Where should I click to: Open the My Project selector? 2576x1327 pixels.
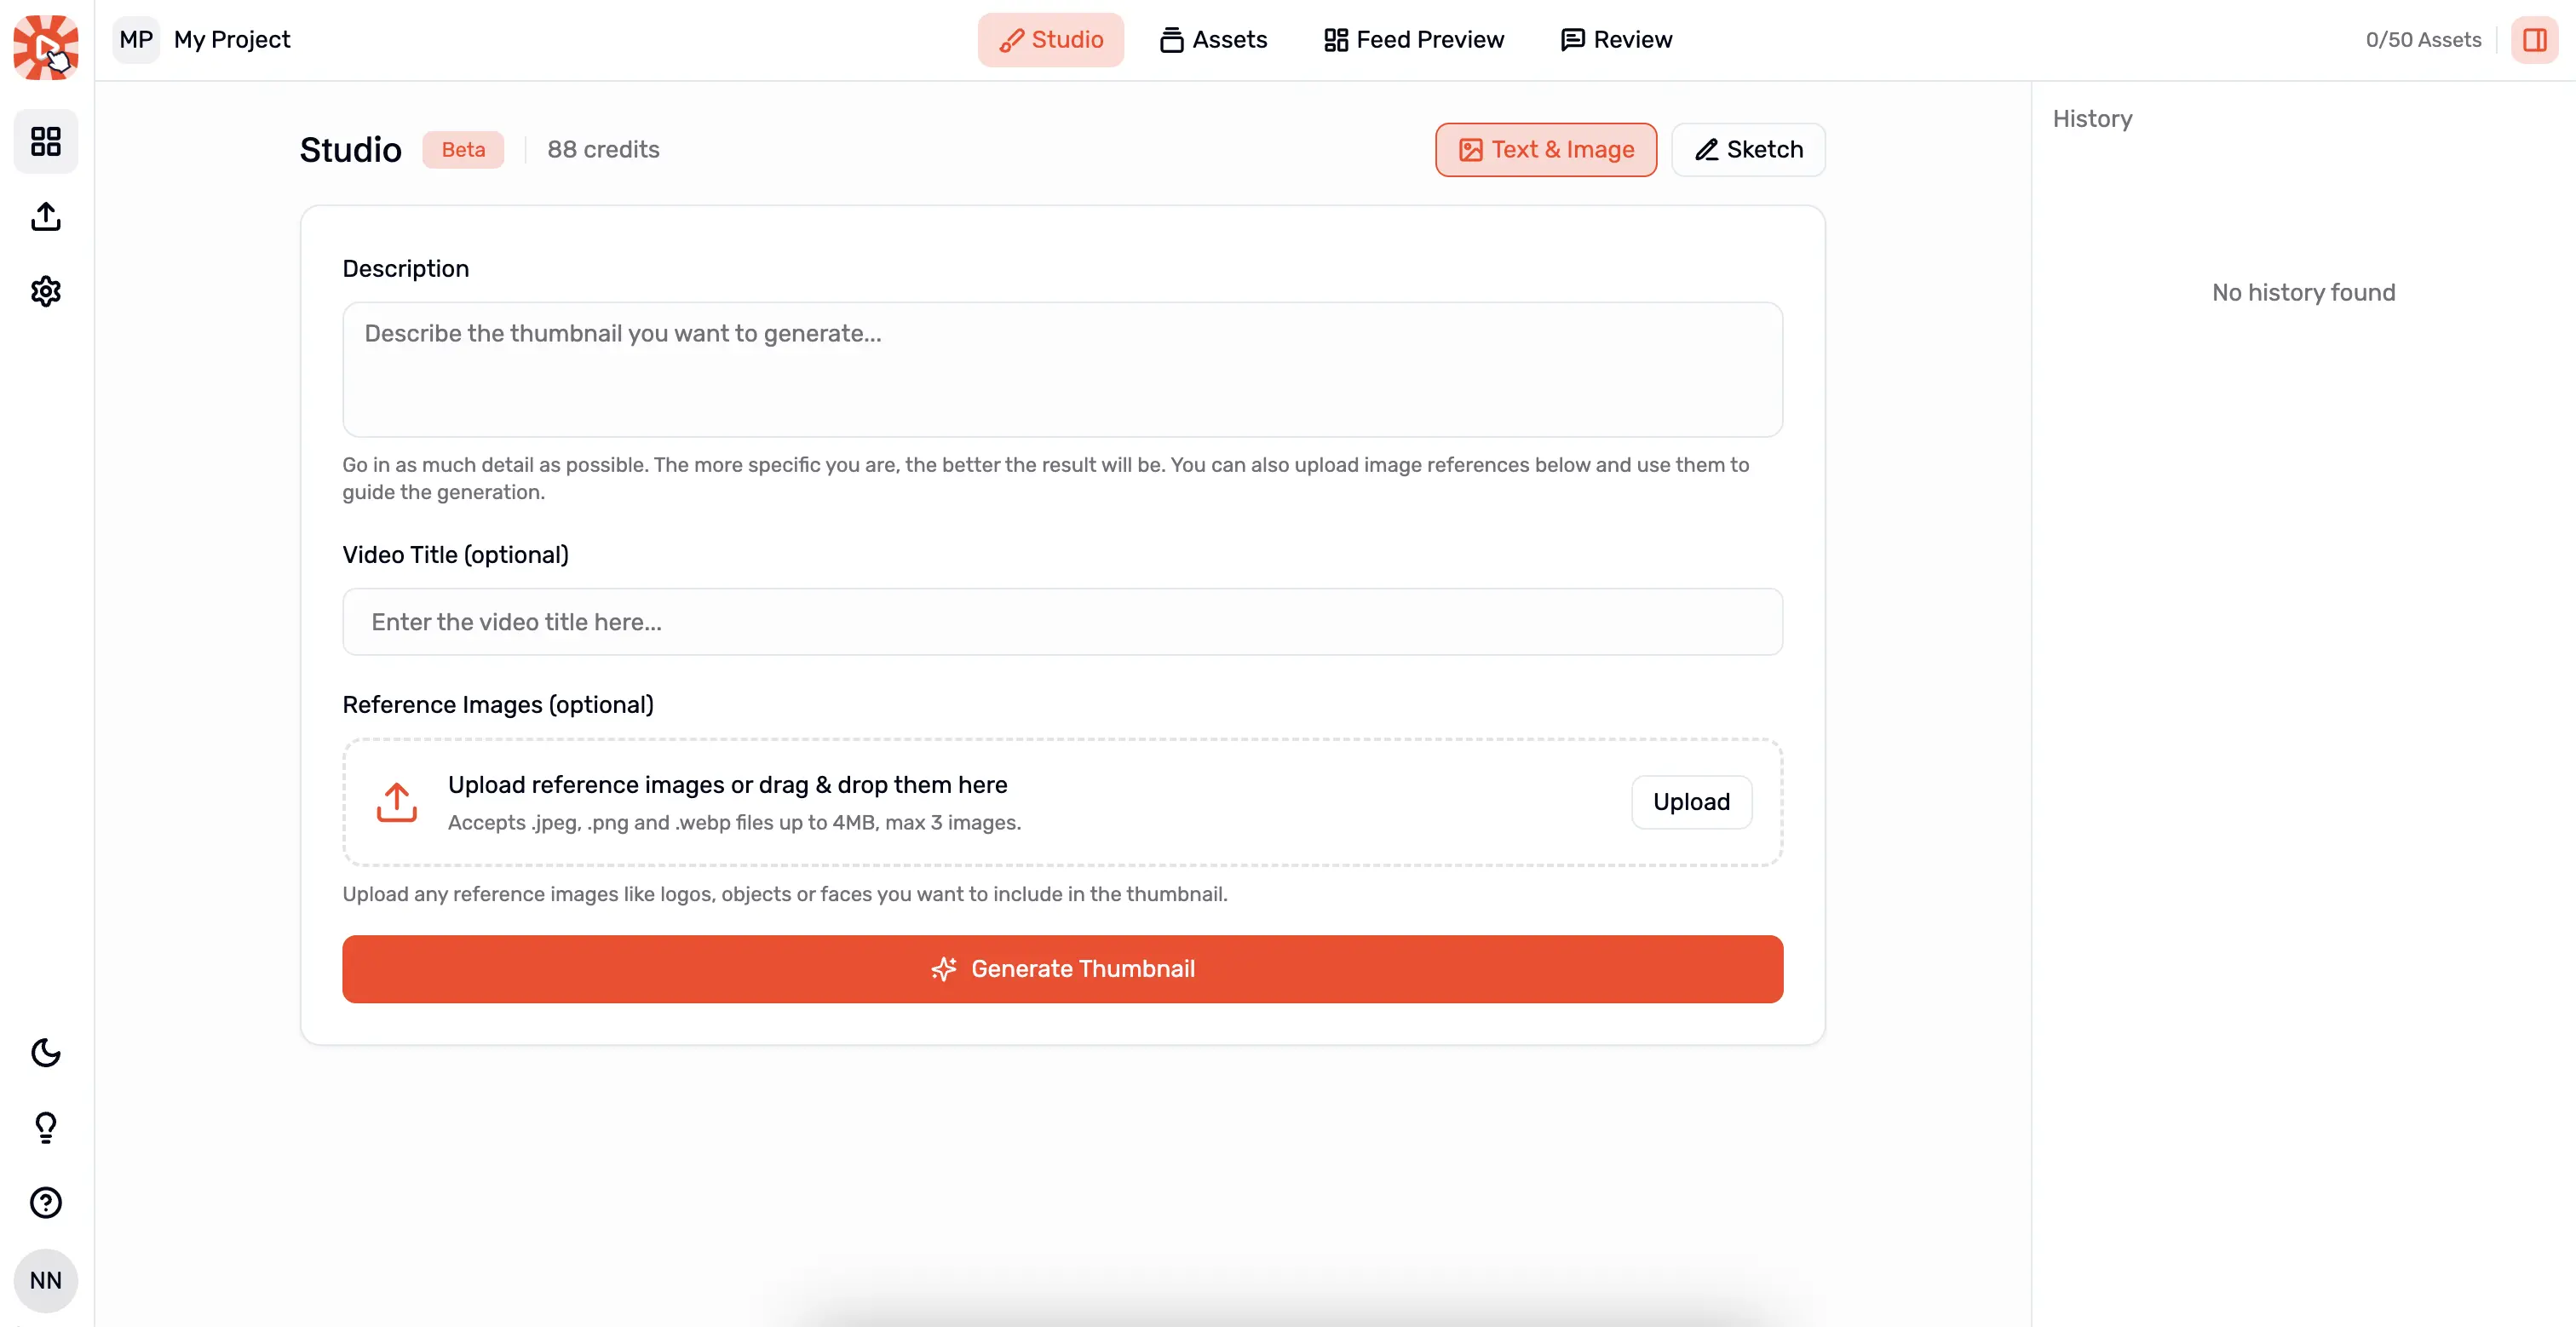click(x=202, y=40)
